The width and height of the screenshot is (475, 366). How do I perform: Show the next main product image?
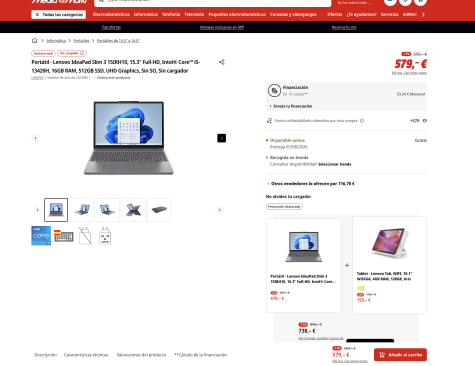222,138
